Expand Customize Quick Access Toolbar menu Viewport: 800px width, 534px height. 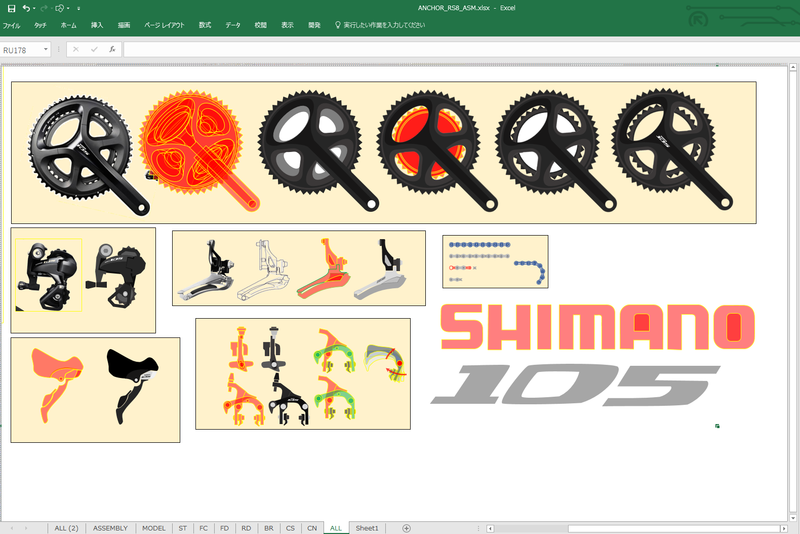[79, 8]
